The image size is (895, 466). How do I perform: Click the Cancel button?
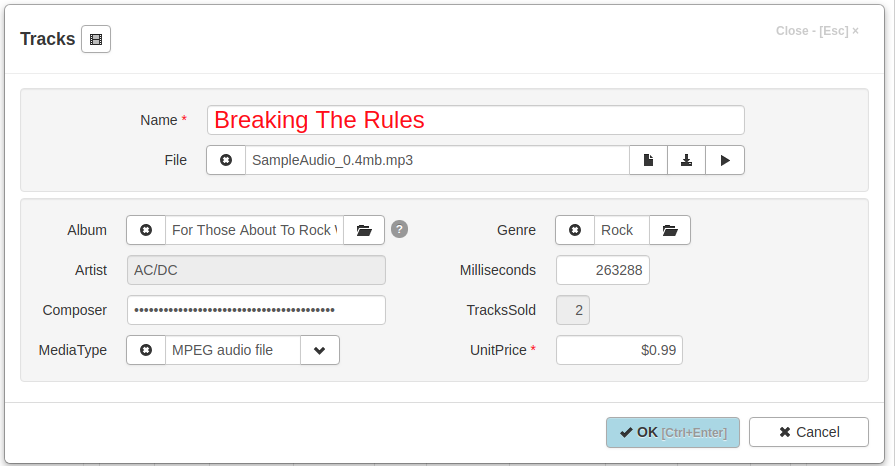(809, 432)
